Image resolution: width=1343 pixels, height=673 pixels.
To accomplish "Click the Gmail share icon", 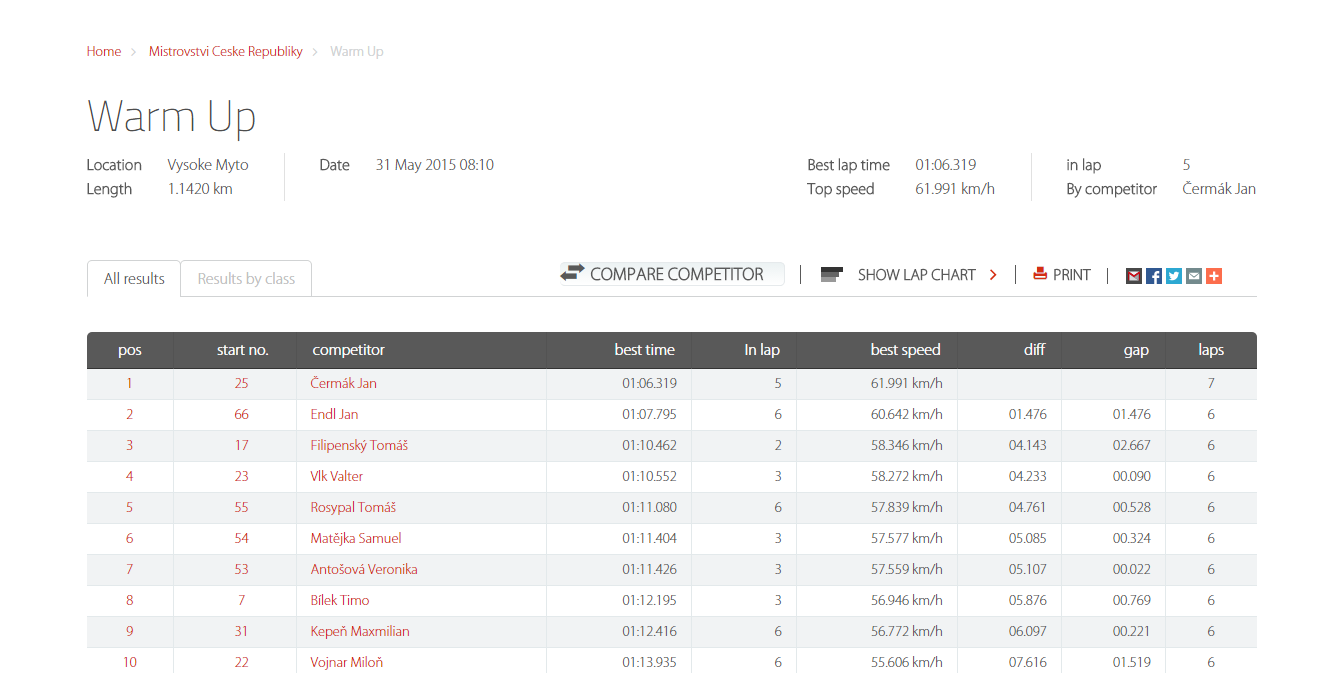I will (x=1134, y=276).
